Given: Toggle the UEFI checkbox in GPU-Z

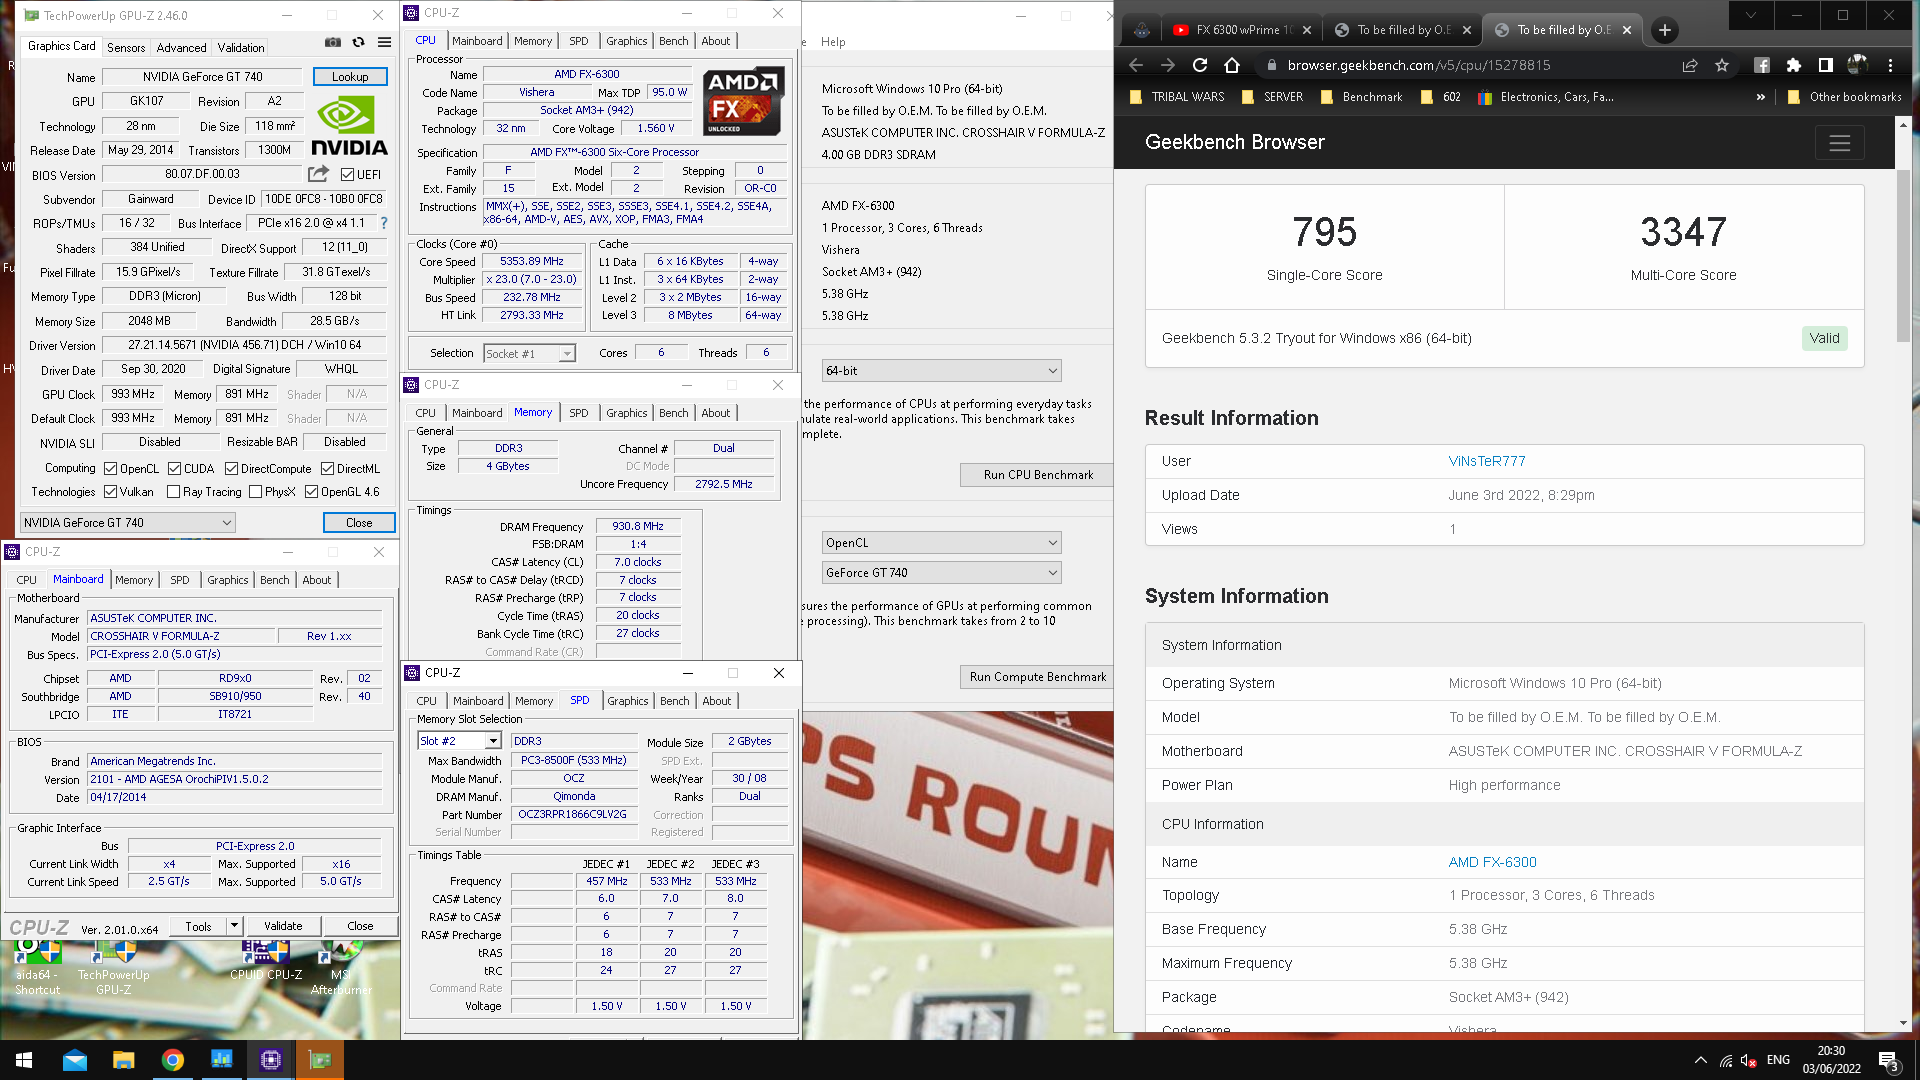Looking at the screenshot, I should (347, 174).
